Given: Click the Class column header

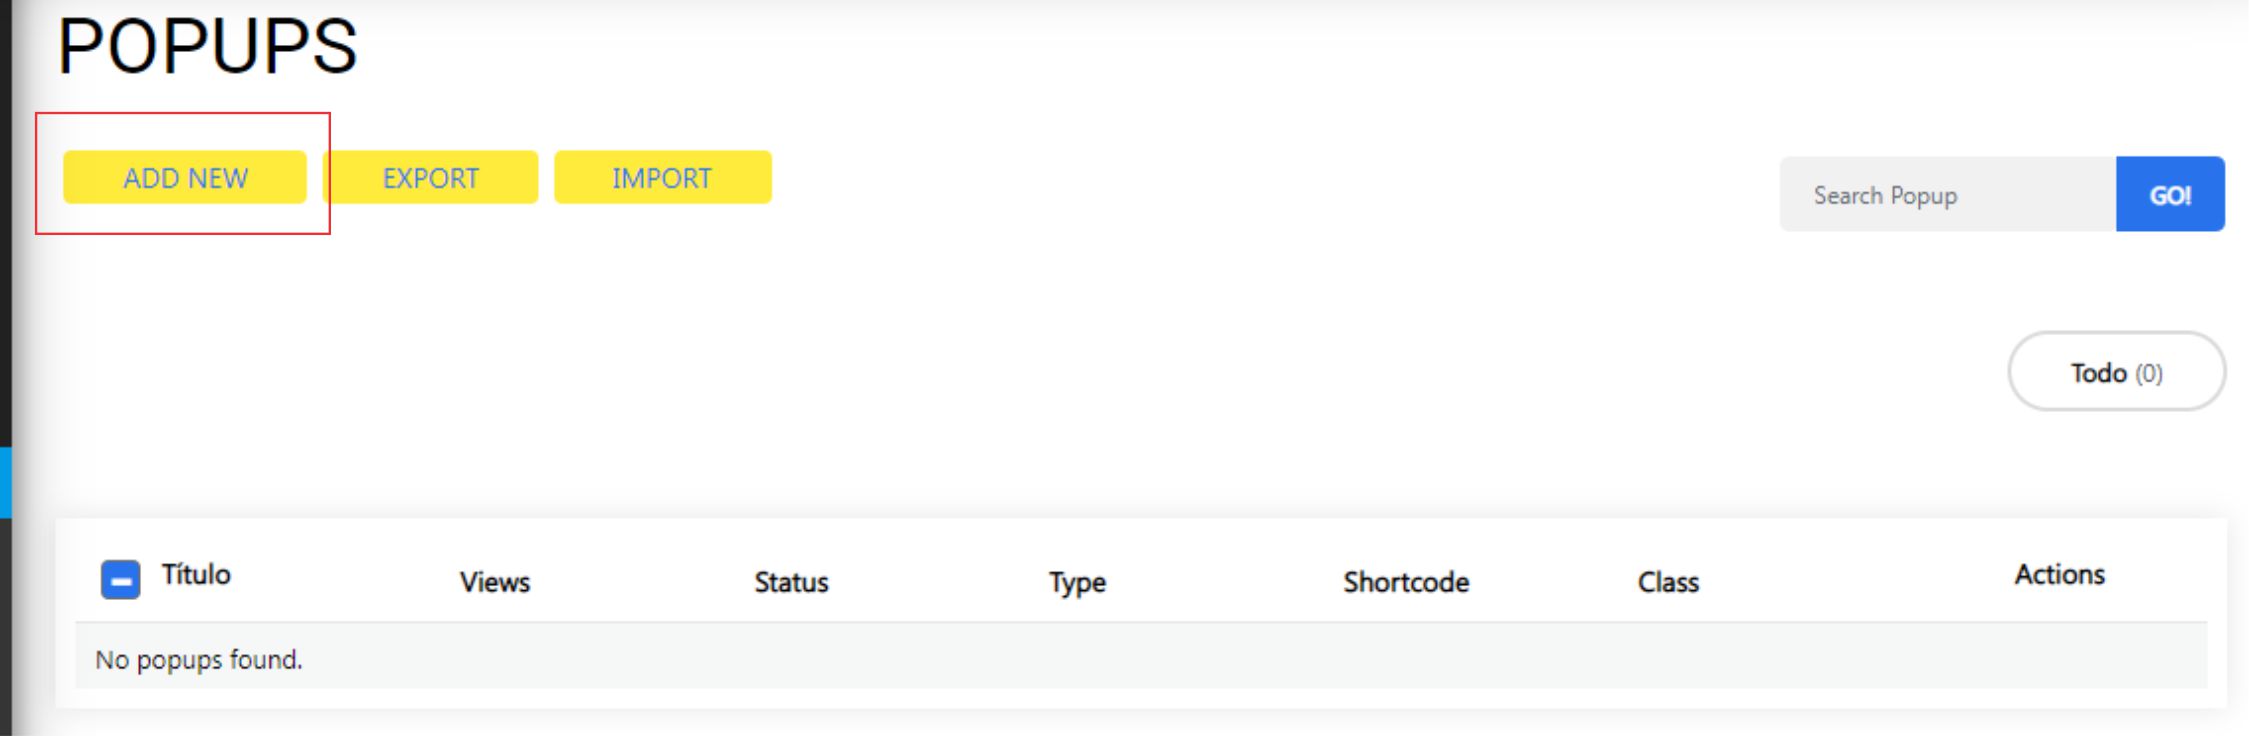Looking at the screenshot, I should click(1668, 582).
